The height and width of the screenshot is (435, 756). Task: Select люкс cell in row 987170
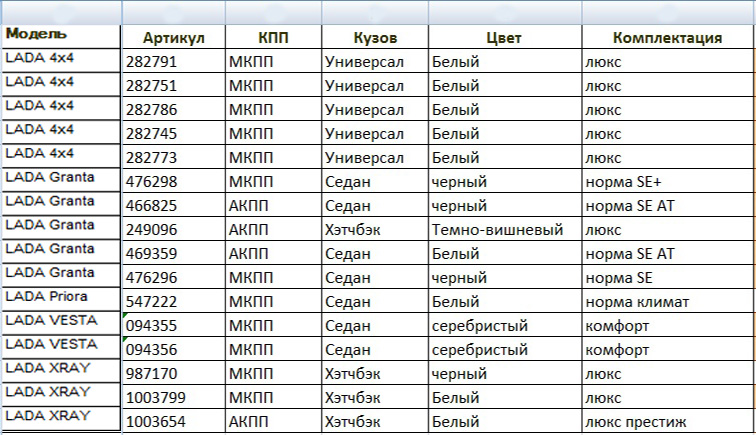click(x=667, y=373)
